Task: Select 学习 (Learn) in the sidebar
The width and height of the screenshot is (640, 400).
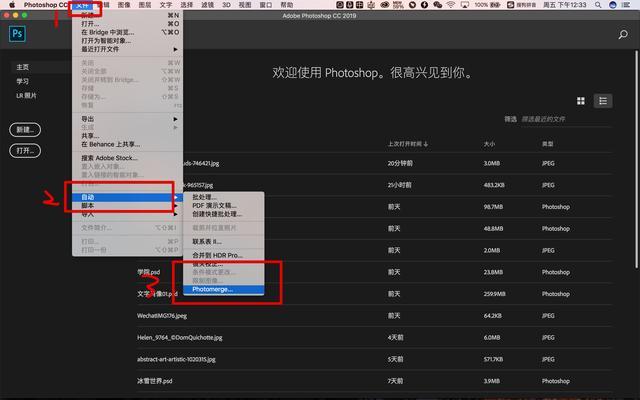Action: (x=22, y=81)
